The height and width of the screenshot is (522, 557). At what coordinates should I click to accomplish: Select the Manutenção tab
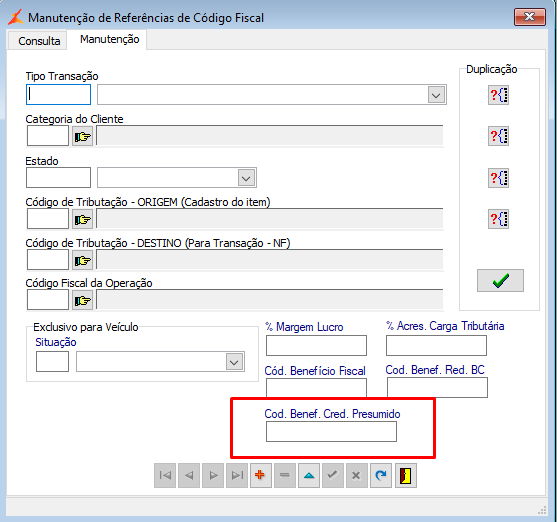[109, 39]
